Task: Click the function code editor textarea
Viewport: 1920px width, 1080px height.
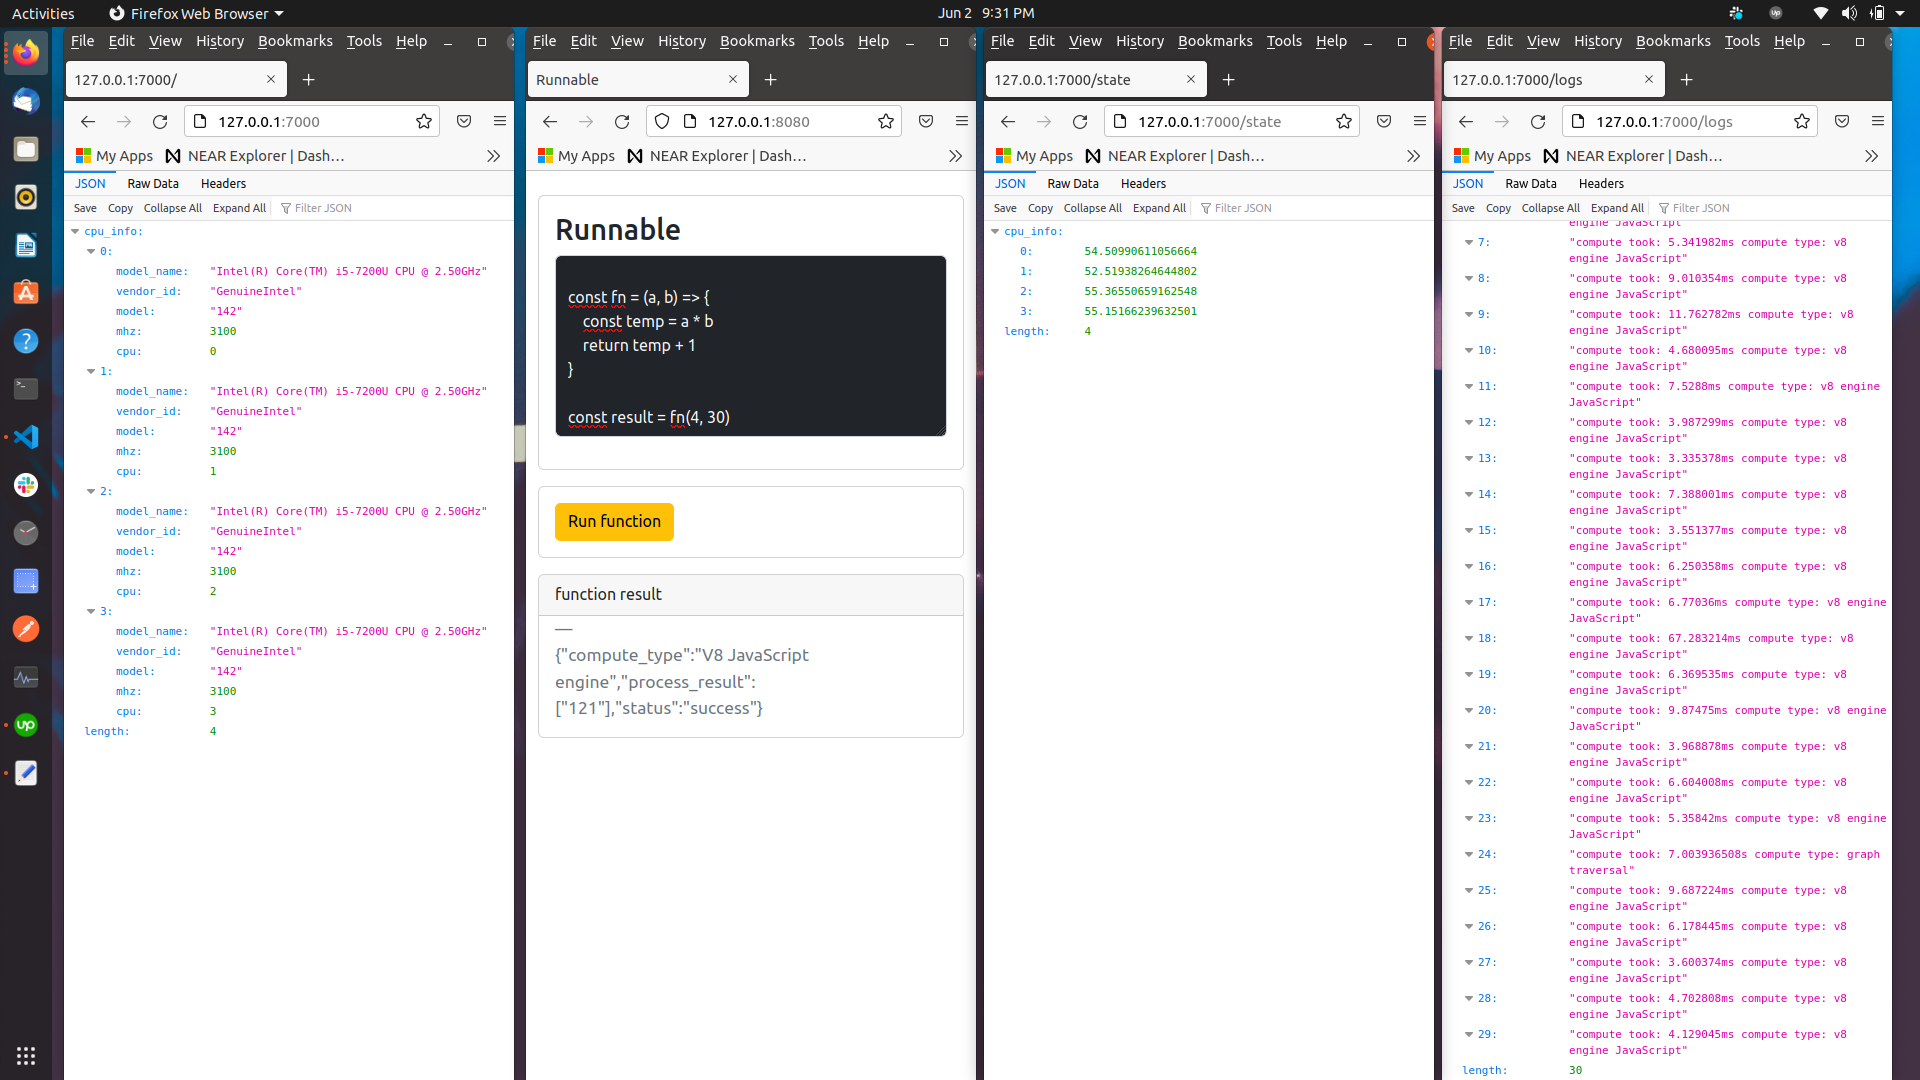Action: pos(751,346)
